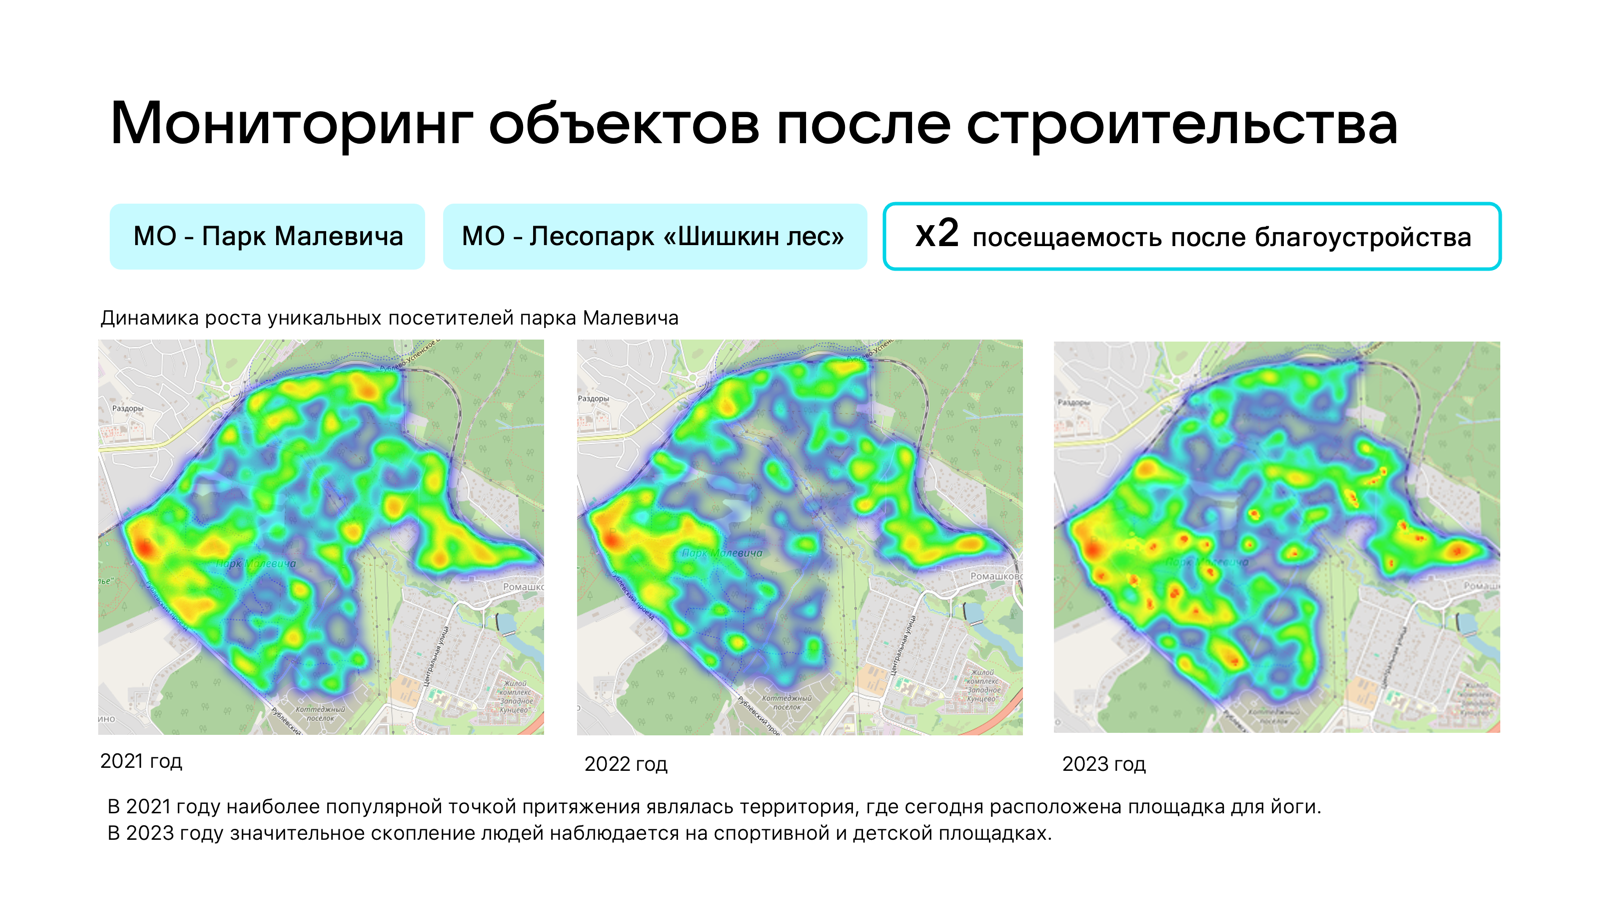Open the 2022 heatmap image

click(799, 537)
